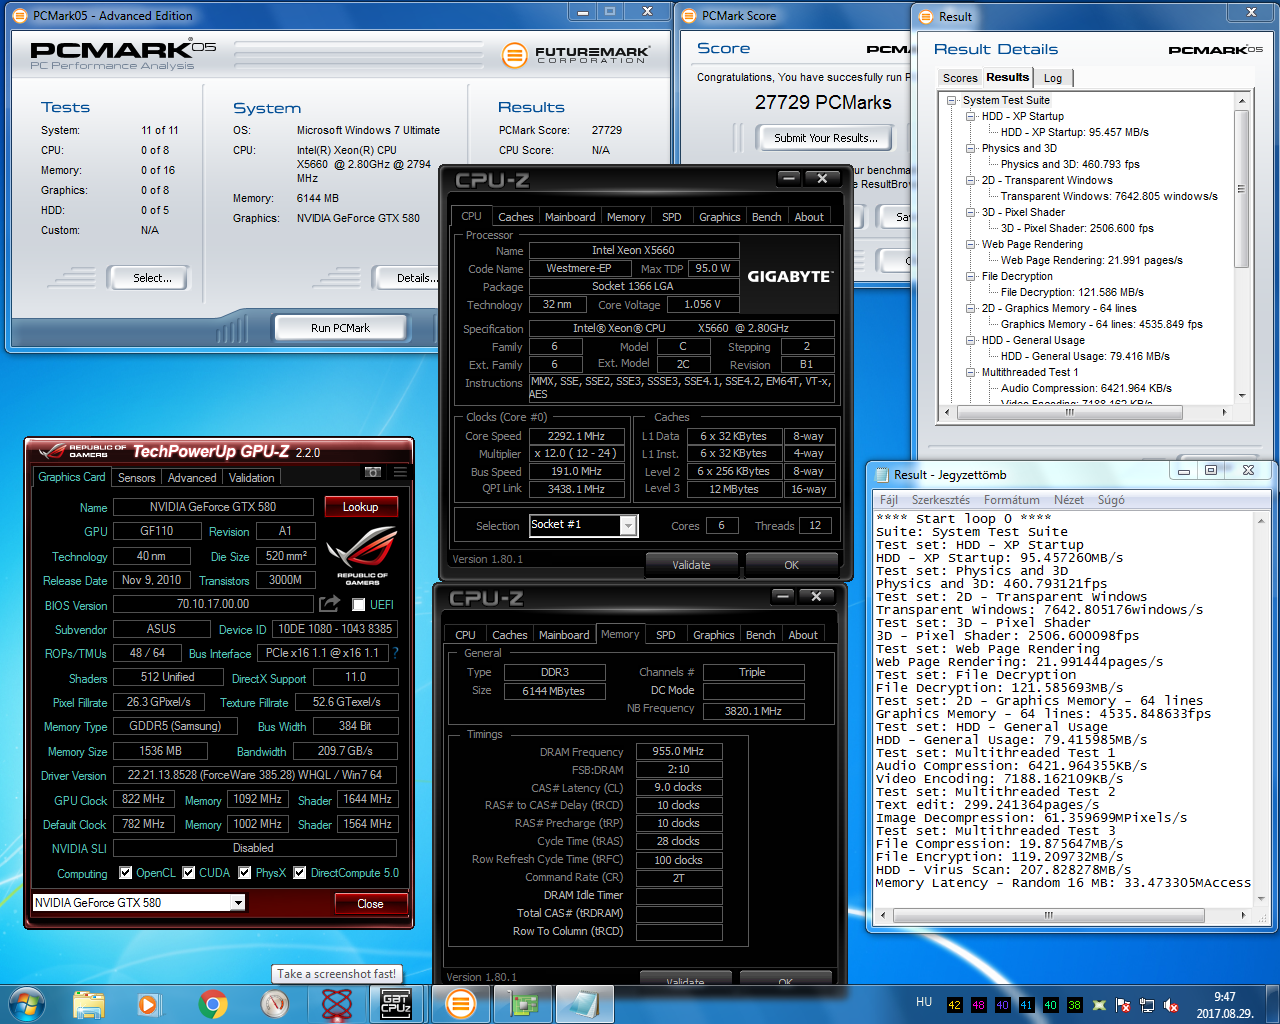
Task: Click the Gigabyte logo in the CPU-Z CPU window
Action: [790, 276]
